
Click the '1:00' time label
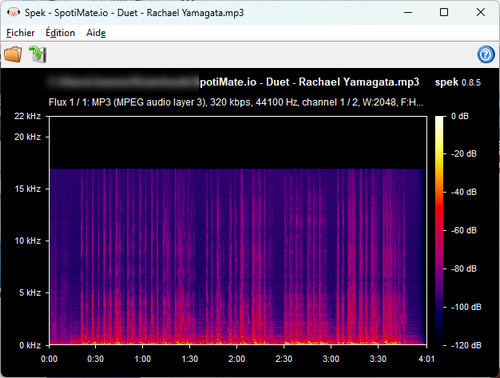pos(143,359)
